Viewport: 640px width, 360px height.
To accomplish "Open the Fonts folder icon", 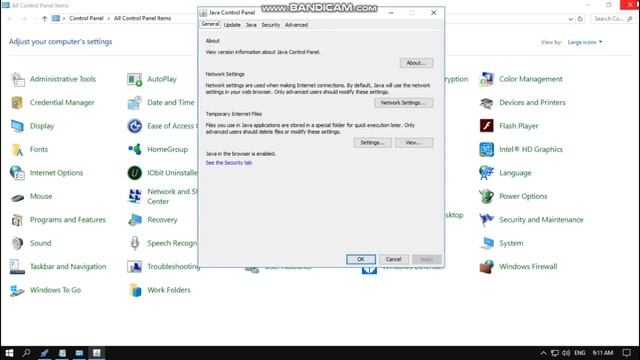I will click(x=18, y=149).
